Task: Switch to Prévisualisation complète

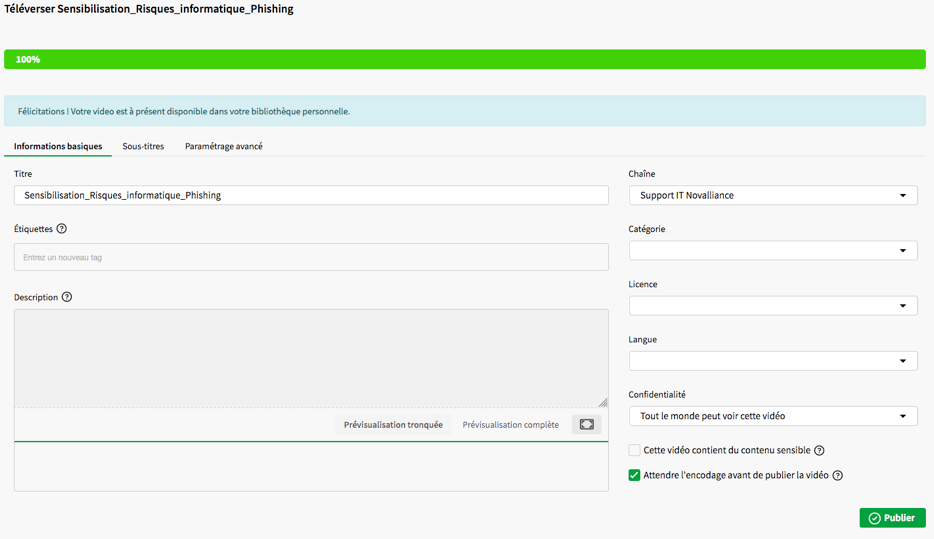Action: pyautogui.click(x=510, y=425)
